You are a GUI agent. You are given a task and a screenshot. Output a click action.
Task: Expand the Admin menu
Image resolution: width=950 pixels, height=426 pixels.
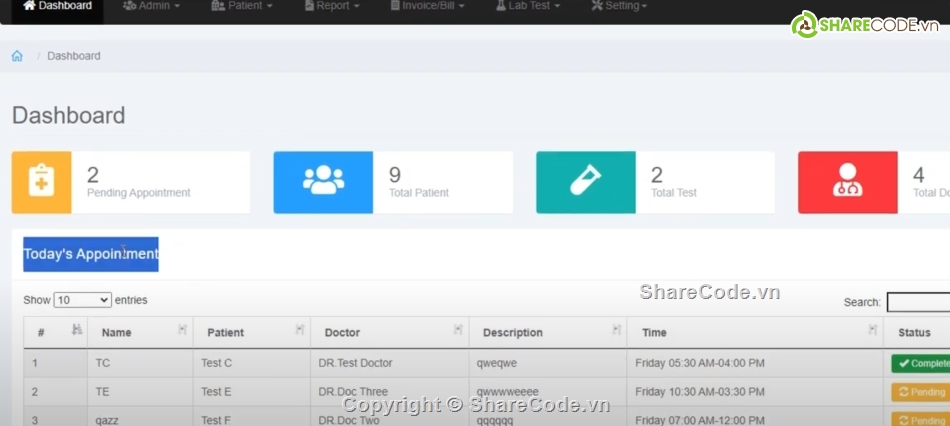(151, 6)
